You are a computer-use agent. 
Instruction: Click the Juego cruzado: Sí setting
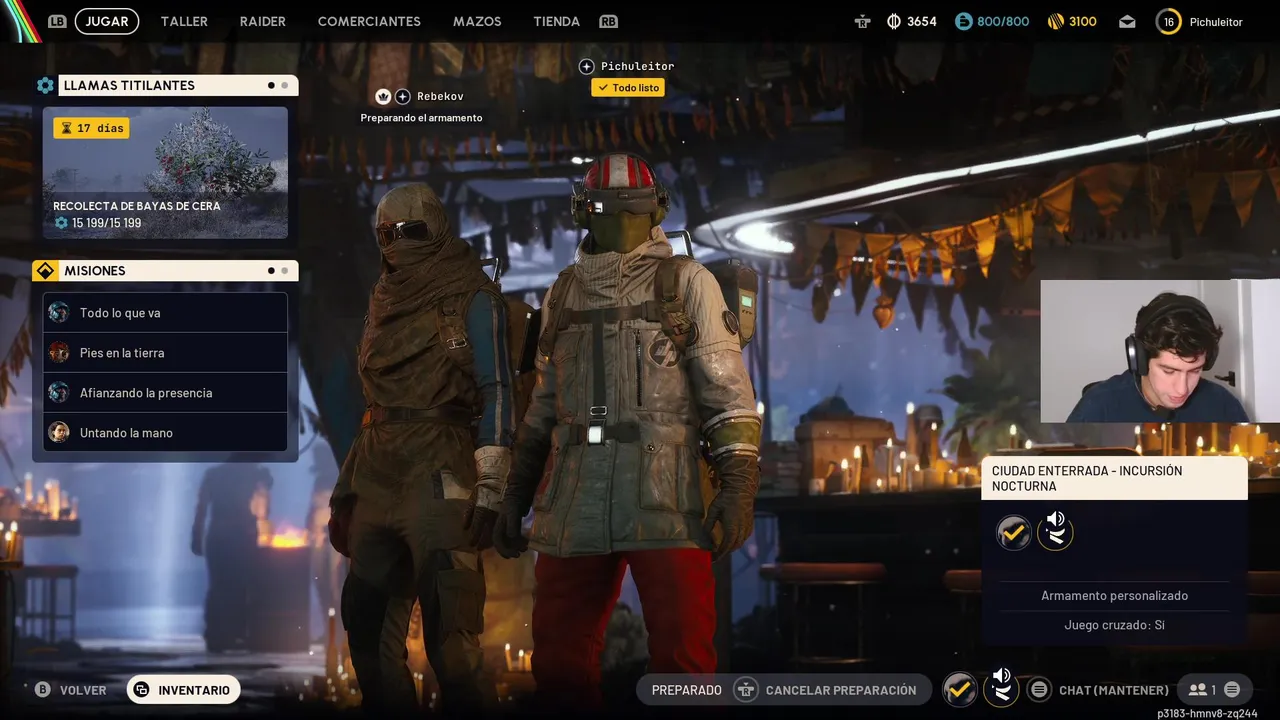1114,625
